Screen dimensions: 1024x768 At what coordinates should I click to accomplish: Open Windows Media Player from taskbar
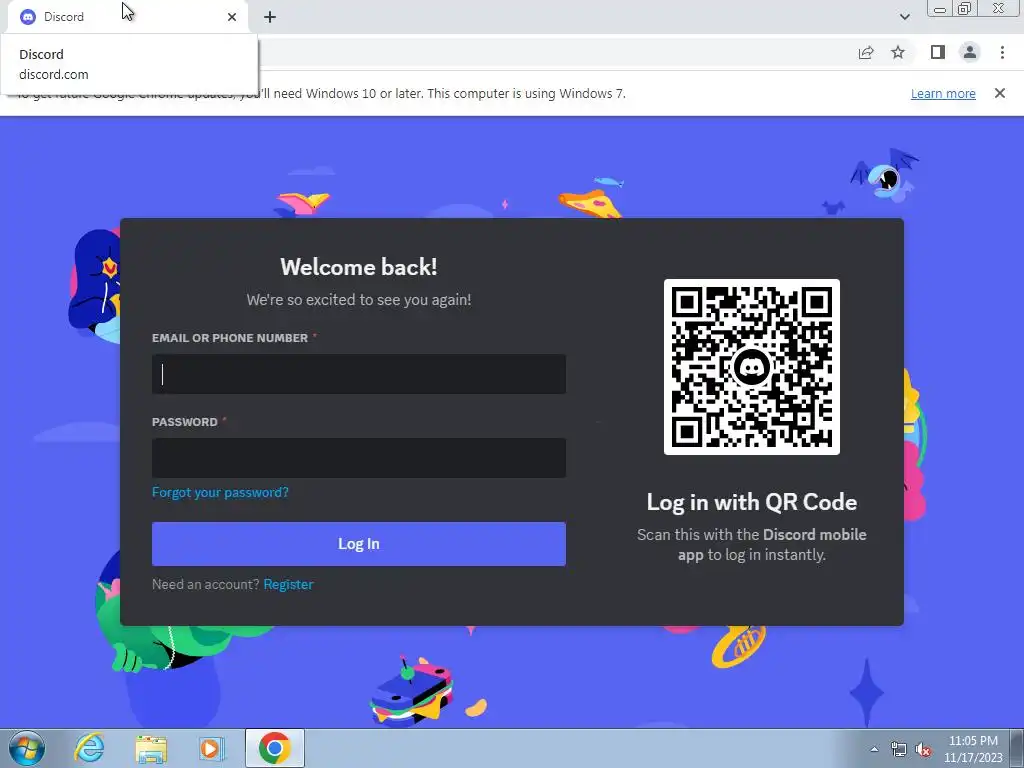212,748
